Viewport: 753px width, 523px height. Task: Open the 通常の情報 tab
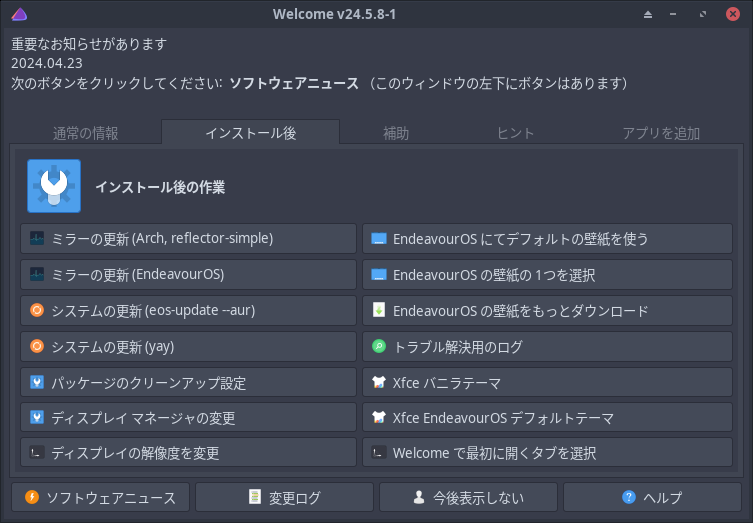point(85,133)
